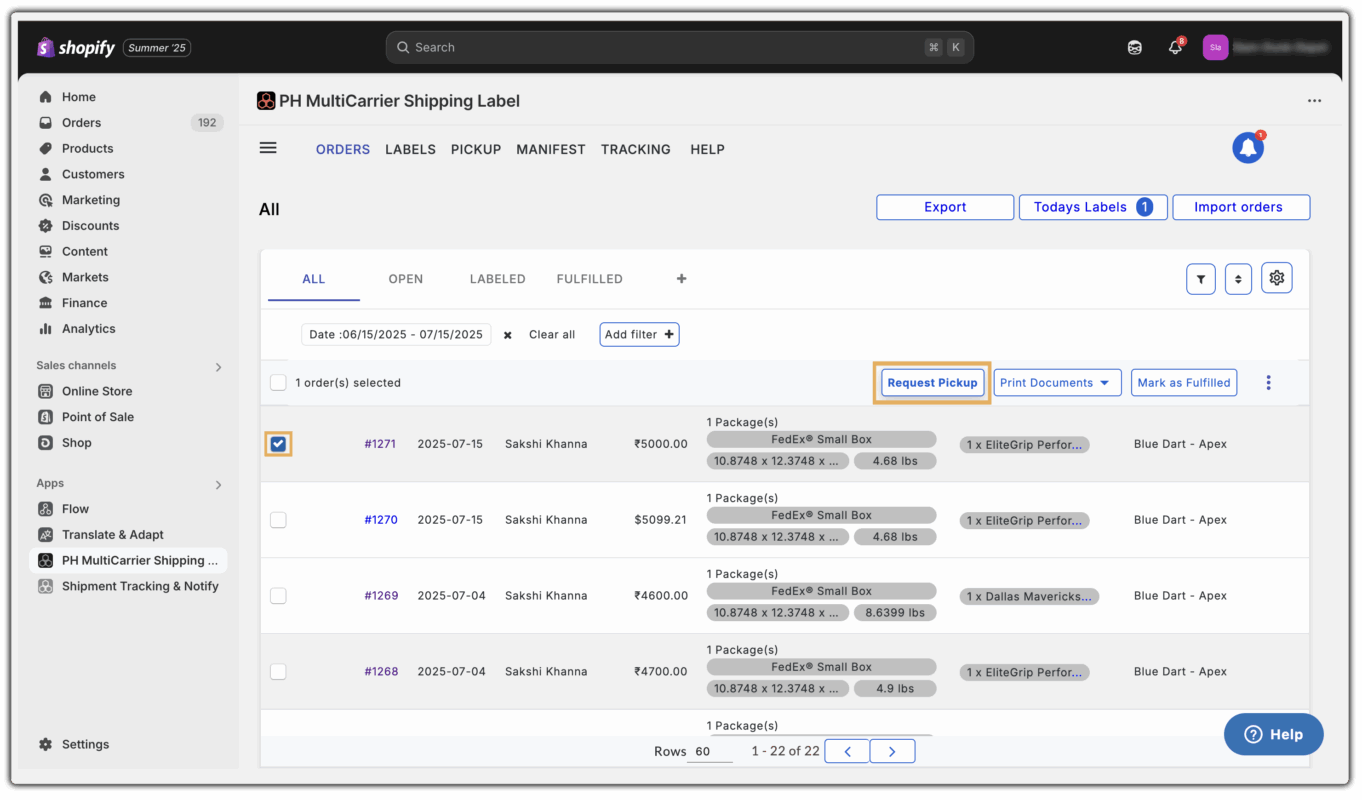Switch to MANIFEST tab
Viewport: 1362px width, 800px height.
click(551, 149)
